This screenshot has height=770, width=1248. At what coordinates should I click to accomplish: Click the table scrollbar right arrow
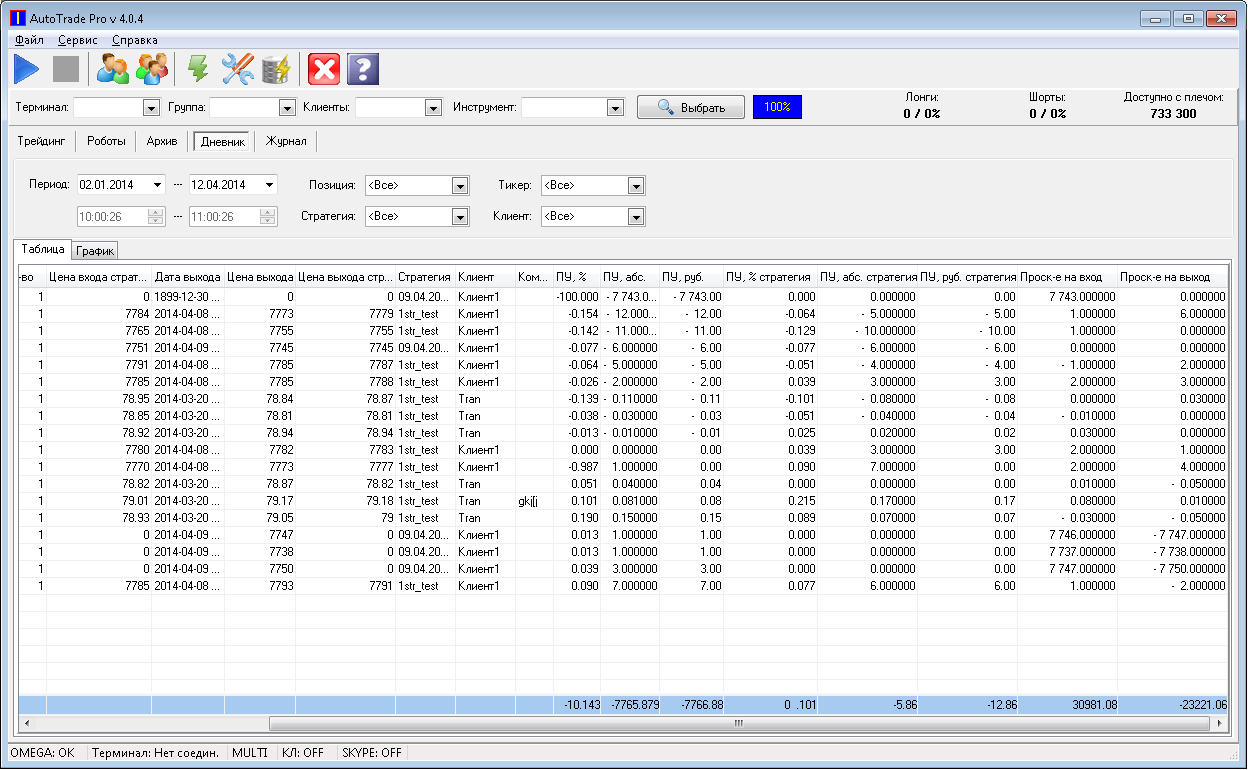click(x=1220, y=723)
